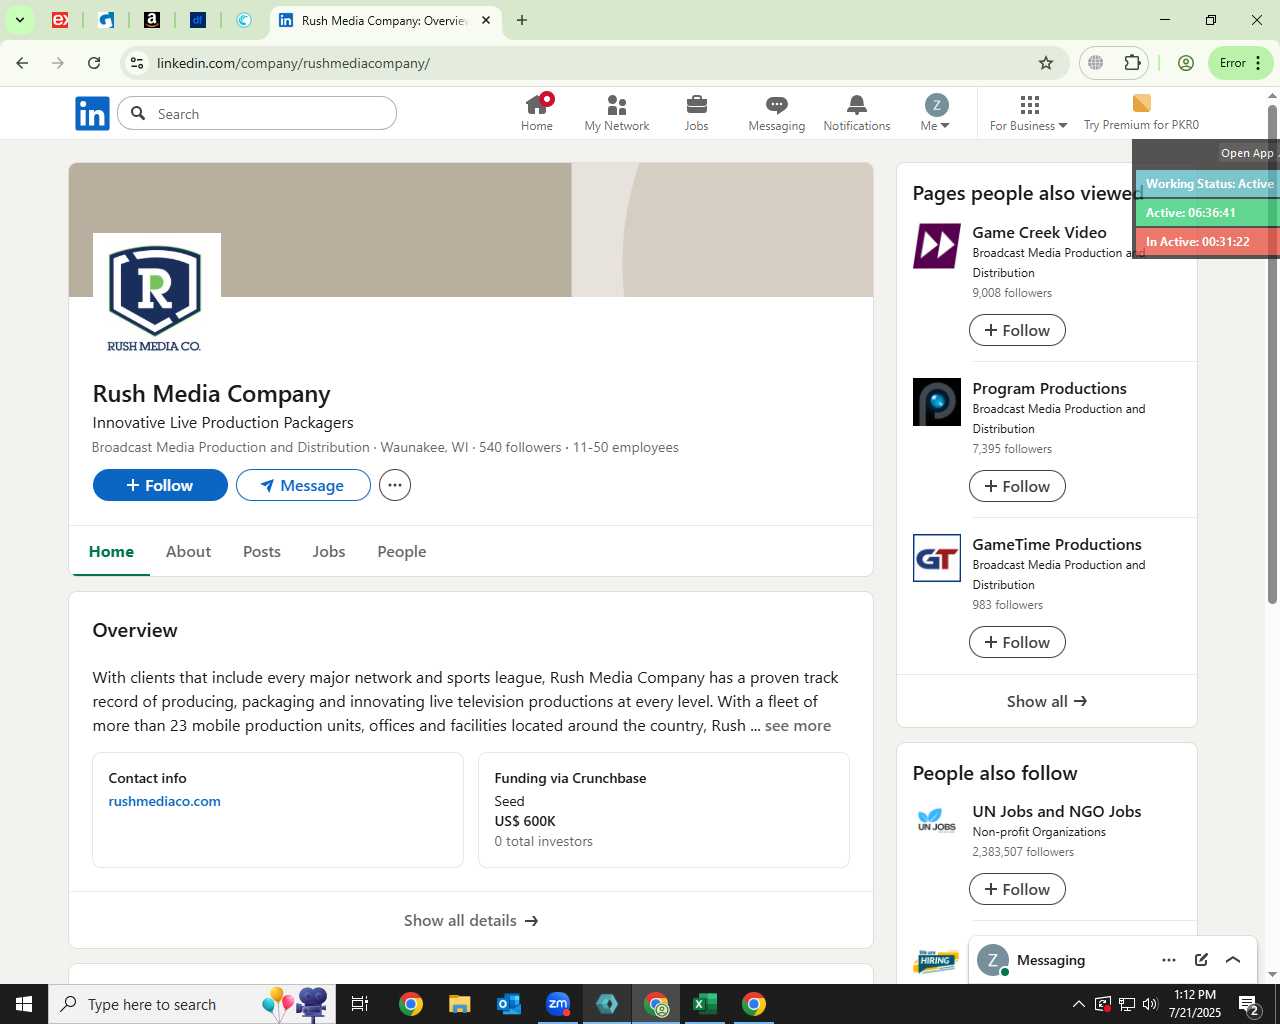Viewport: 1280px width, 1024px height.
Task: Follow Game Creek Video
Action: [x=1017, y=330]
